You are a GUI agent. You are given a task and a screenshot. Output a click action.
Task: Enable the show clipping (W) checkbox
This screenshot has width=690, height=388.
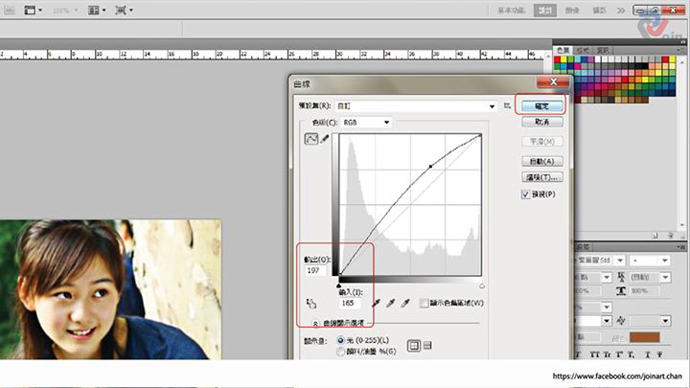point(424,303)
